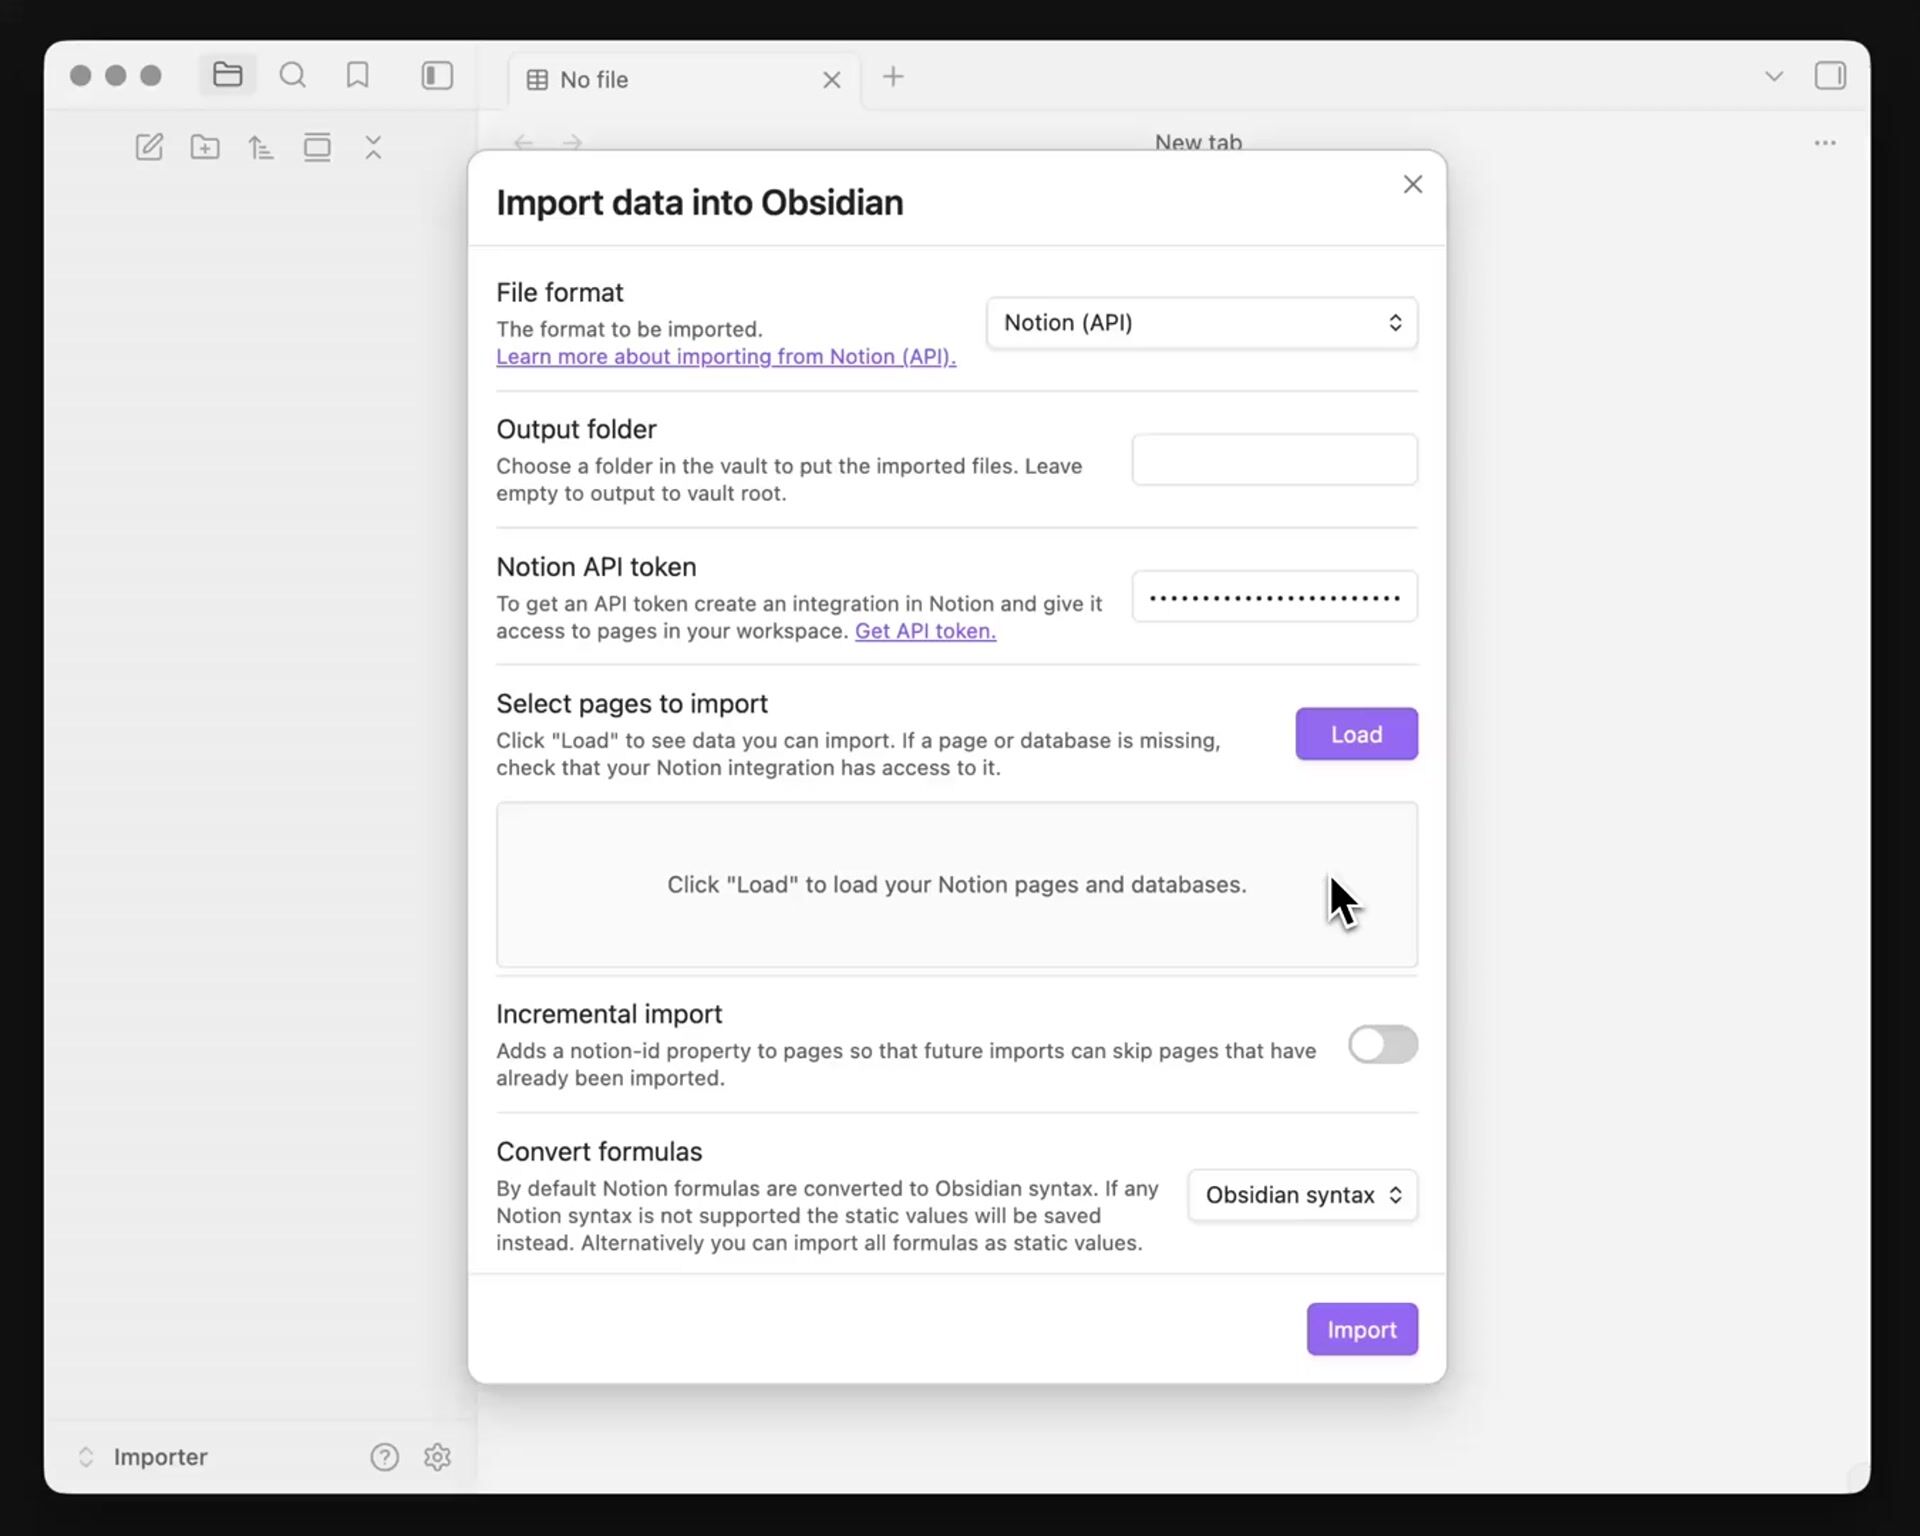The image size is (1920, 1536).
Task: Create a new folder icon
Action: coord(205,147)
